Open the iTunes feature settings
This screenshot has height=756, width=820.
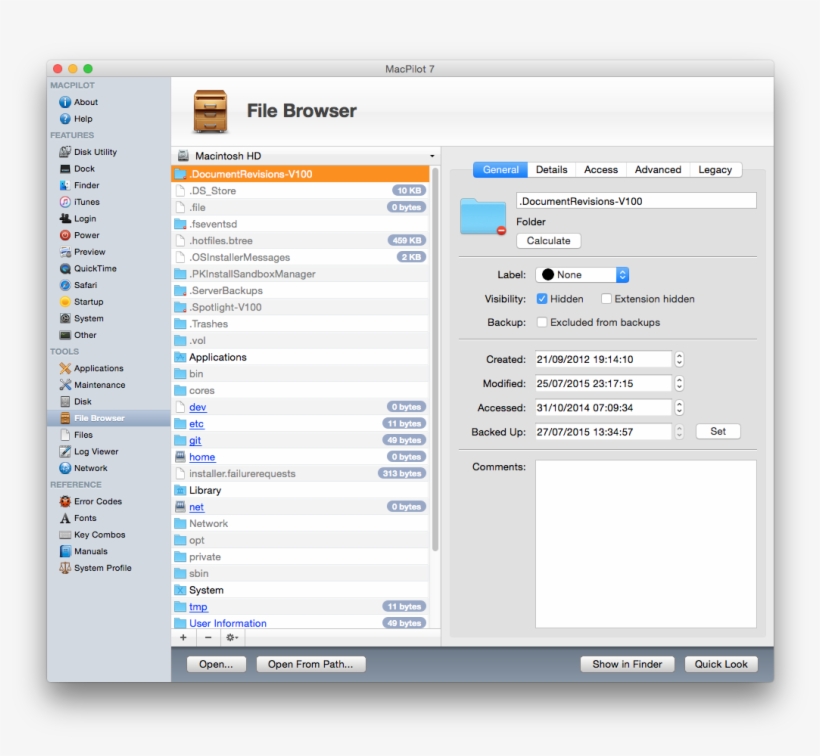tap(81, 202)
